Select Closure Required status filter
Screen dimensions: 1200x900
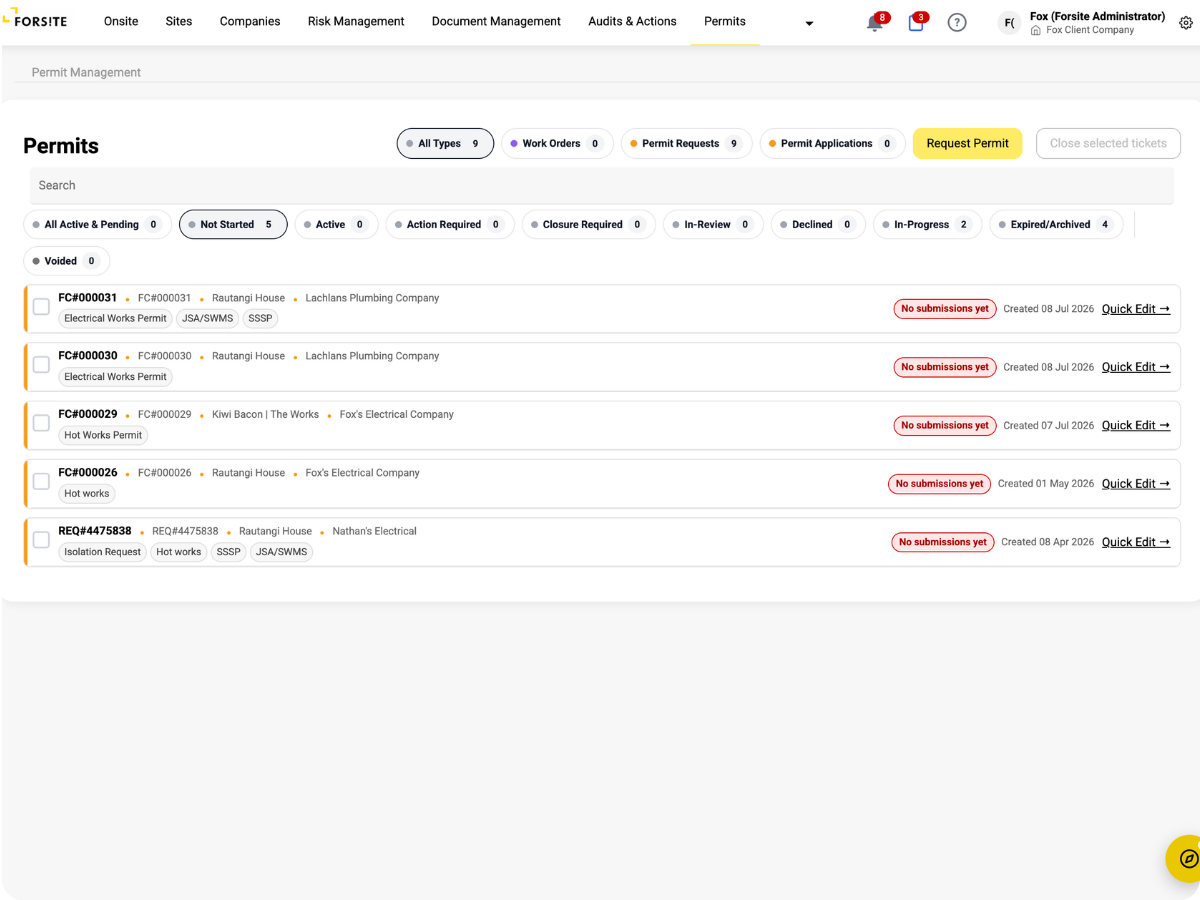(589, 224)
